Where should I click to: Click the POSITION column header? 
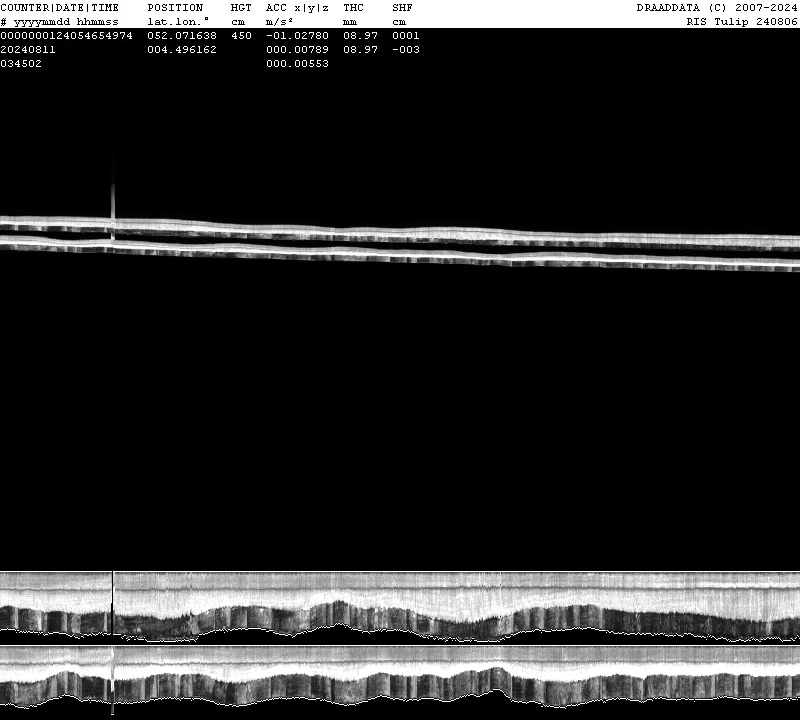pyautogui.click(x=175, y=7)
